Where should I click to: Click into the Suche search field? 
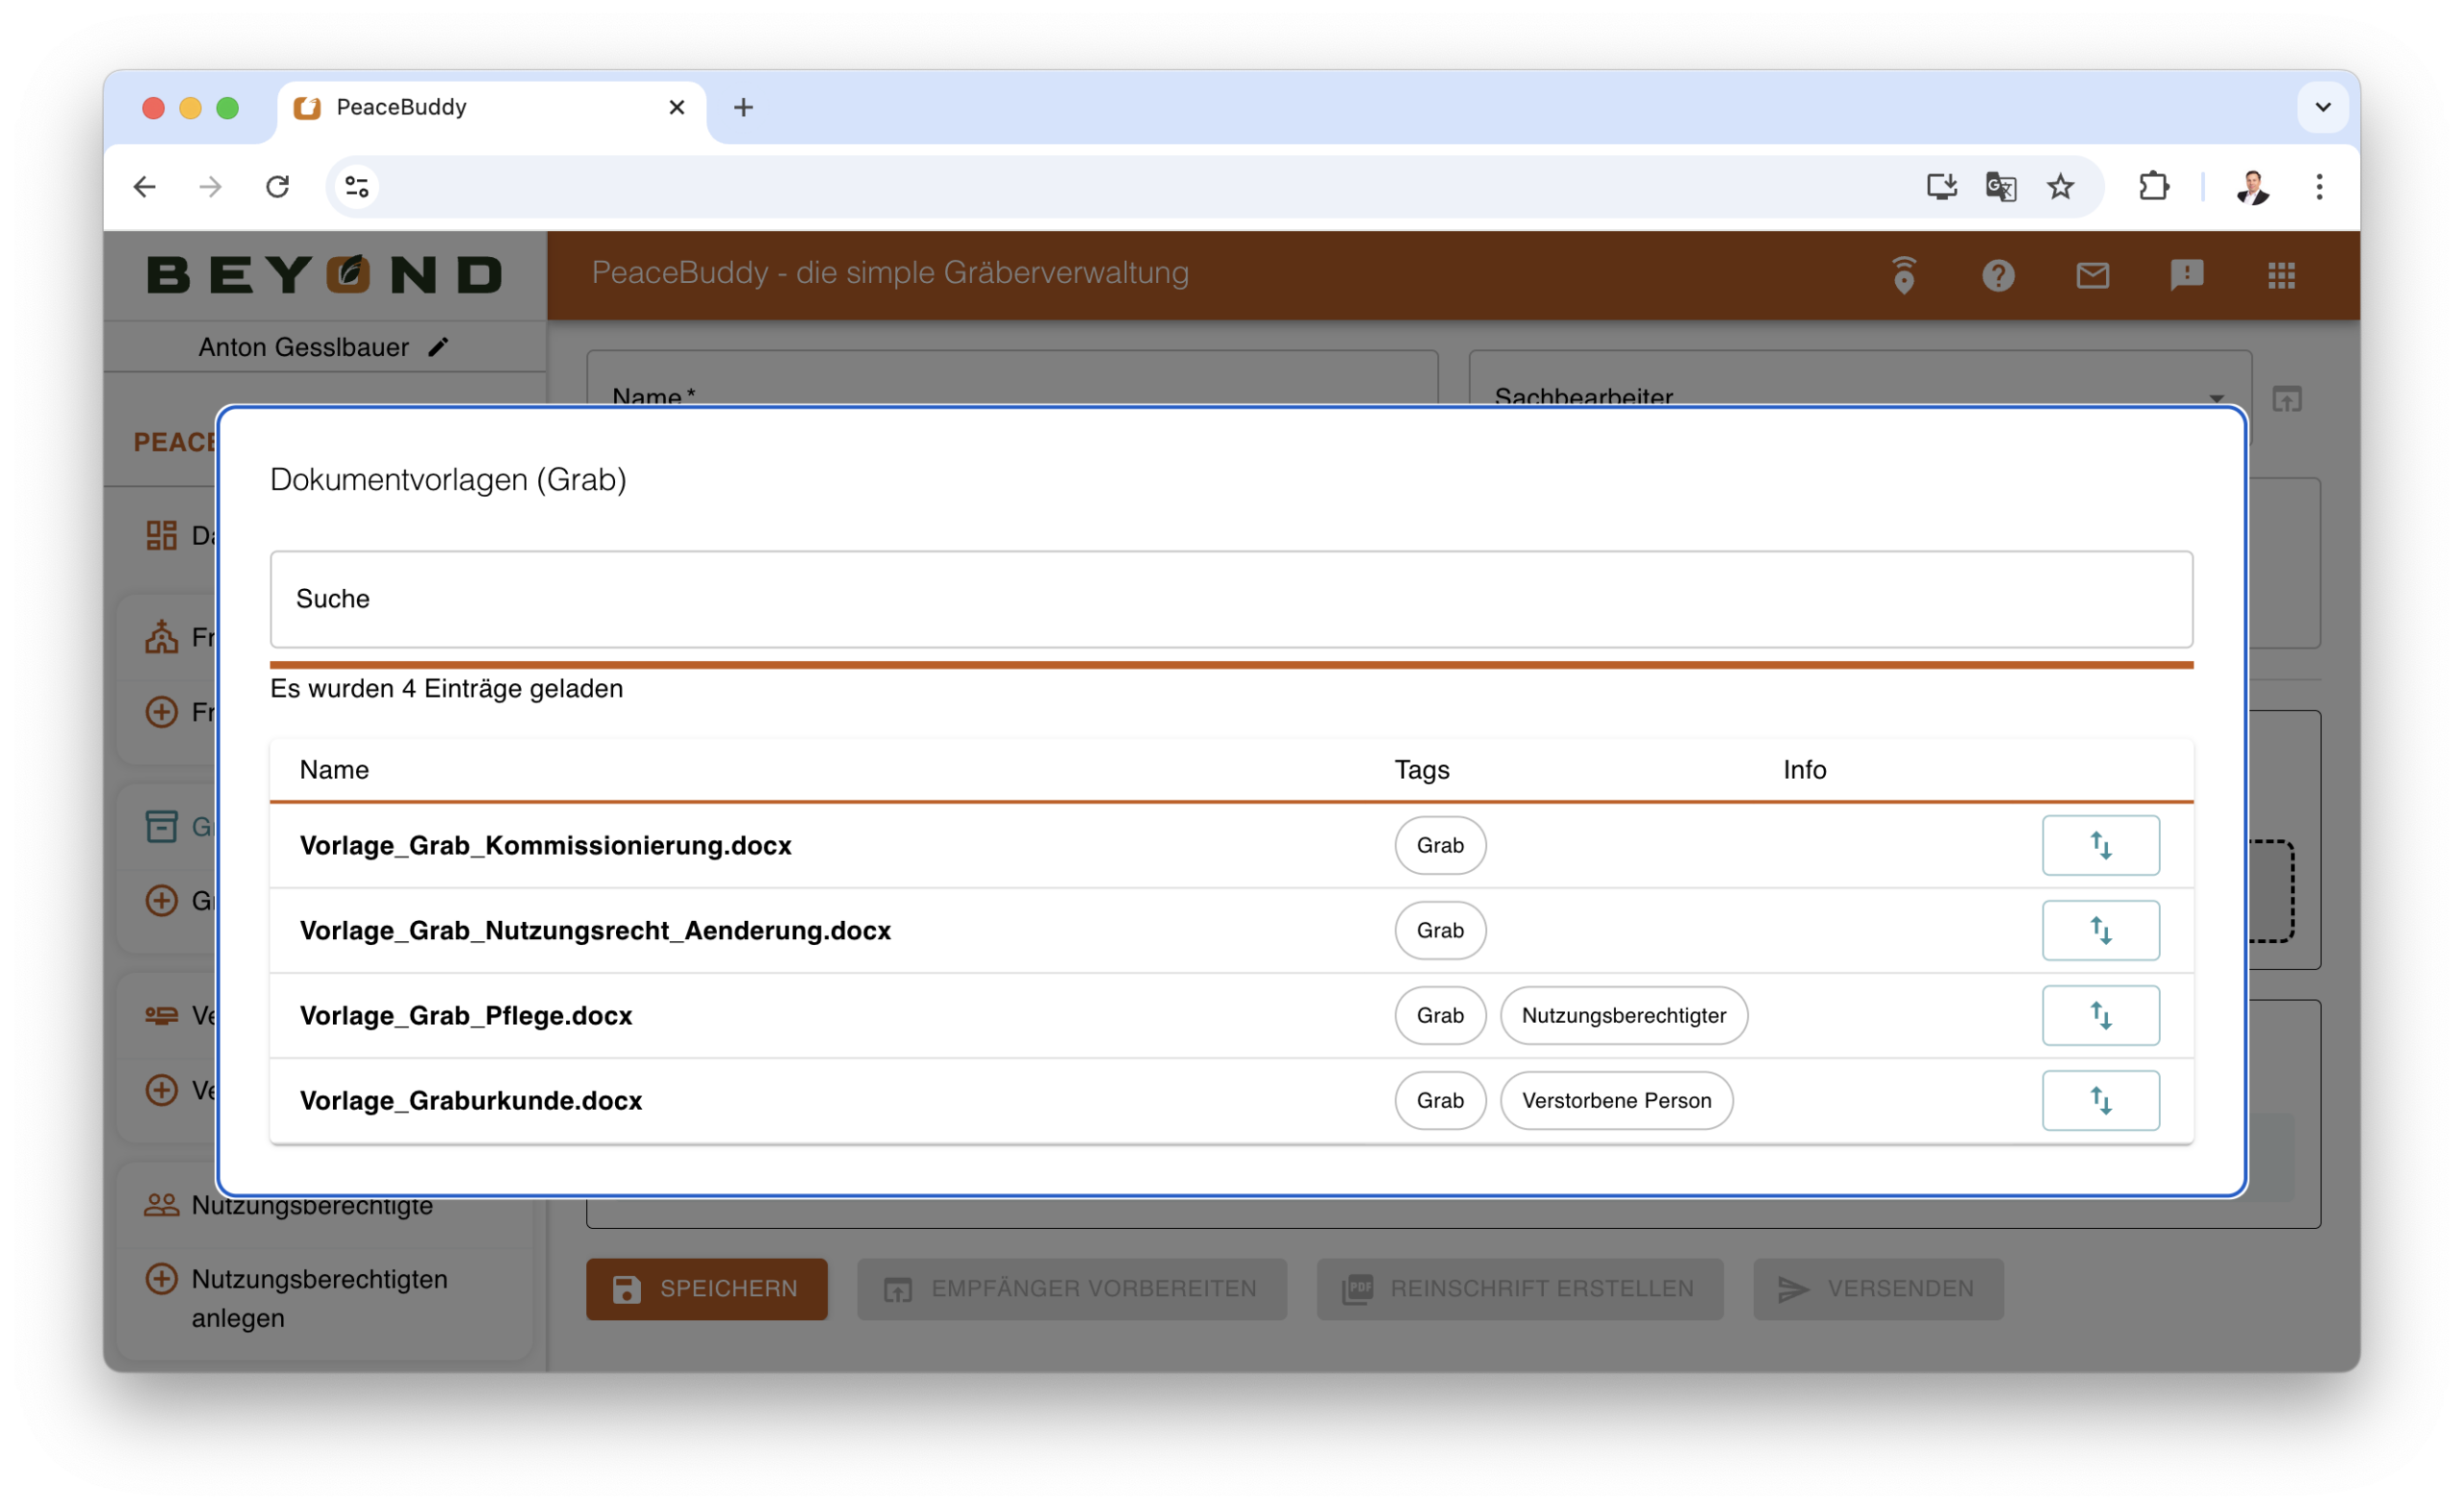(1230, 599)
